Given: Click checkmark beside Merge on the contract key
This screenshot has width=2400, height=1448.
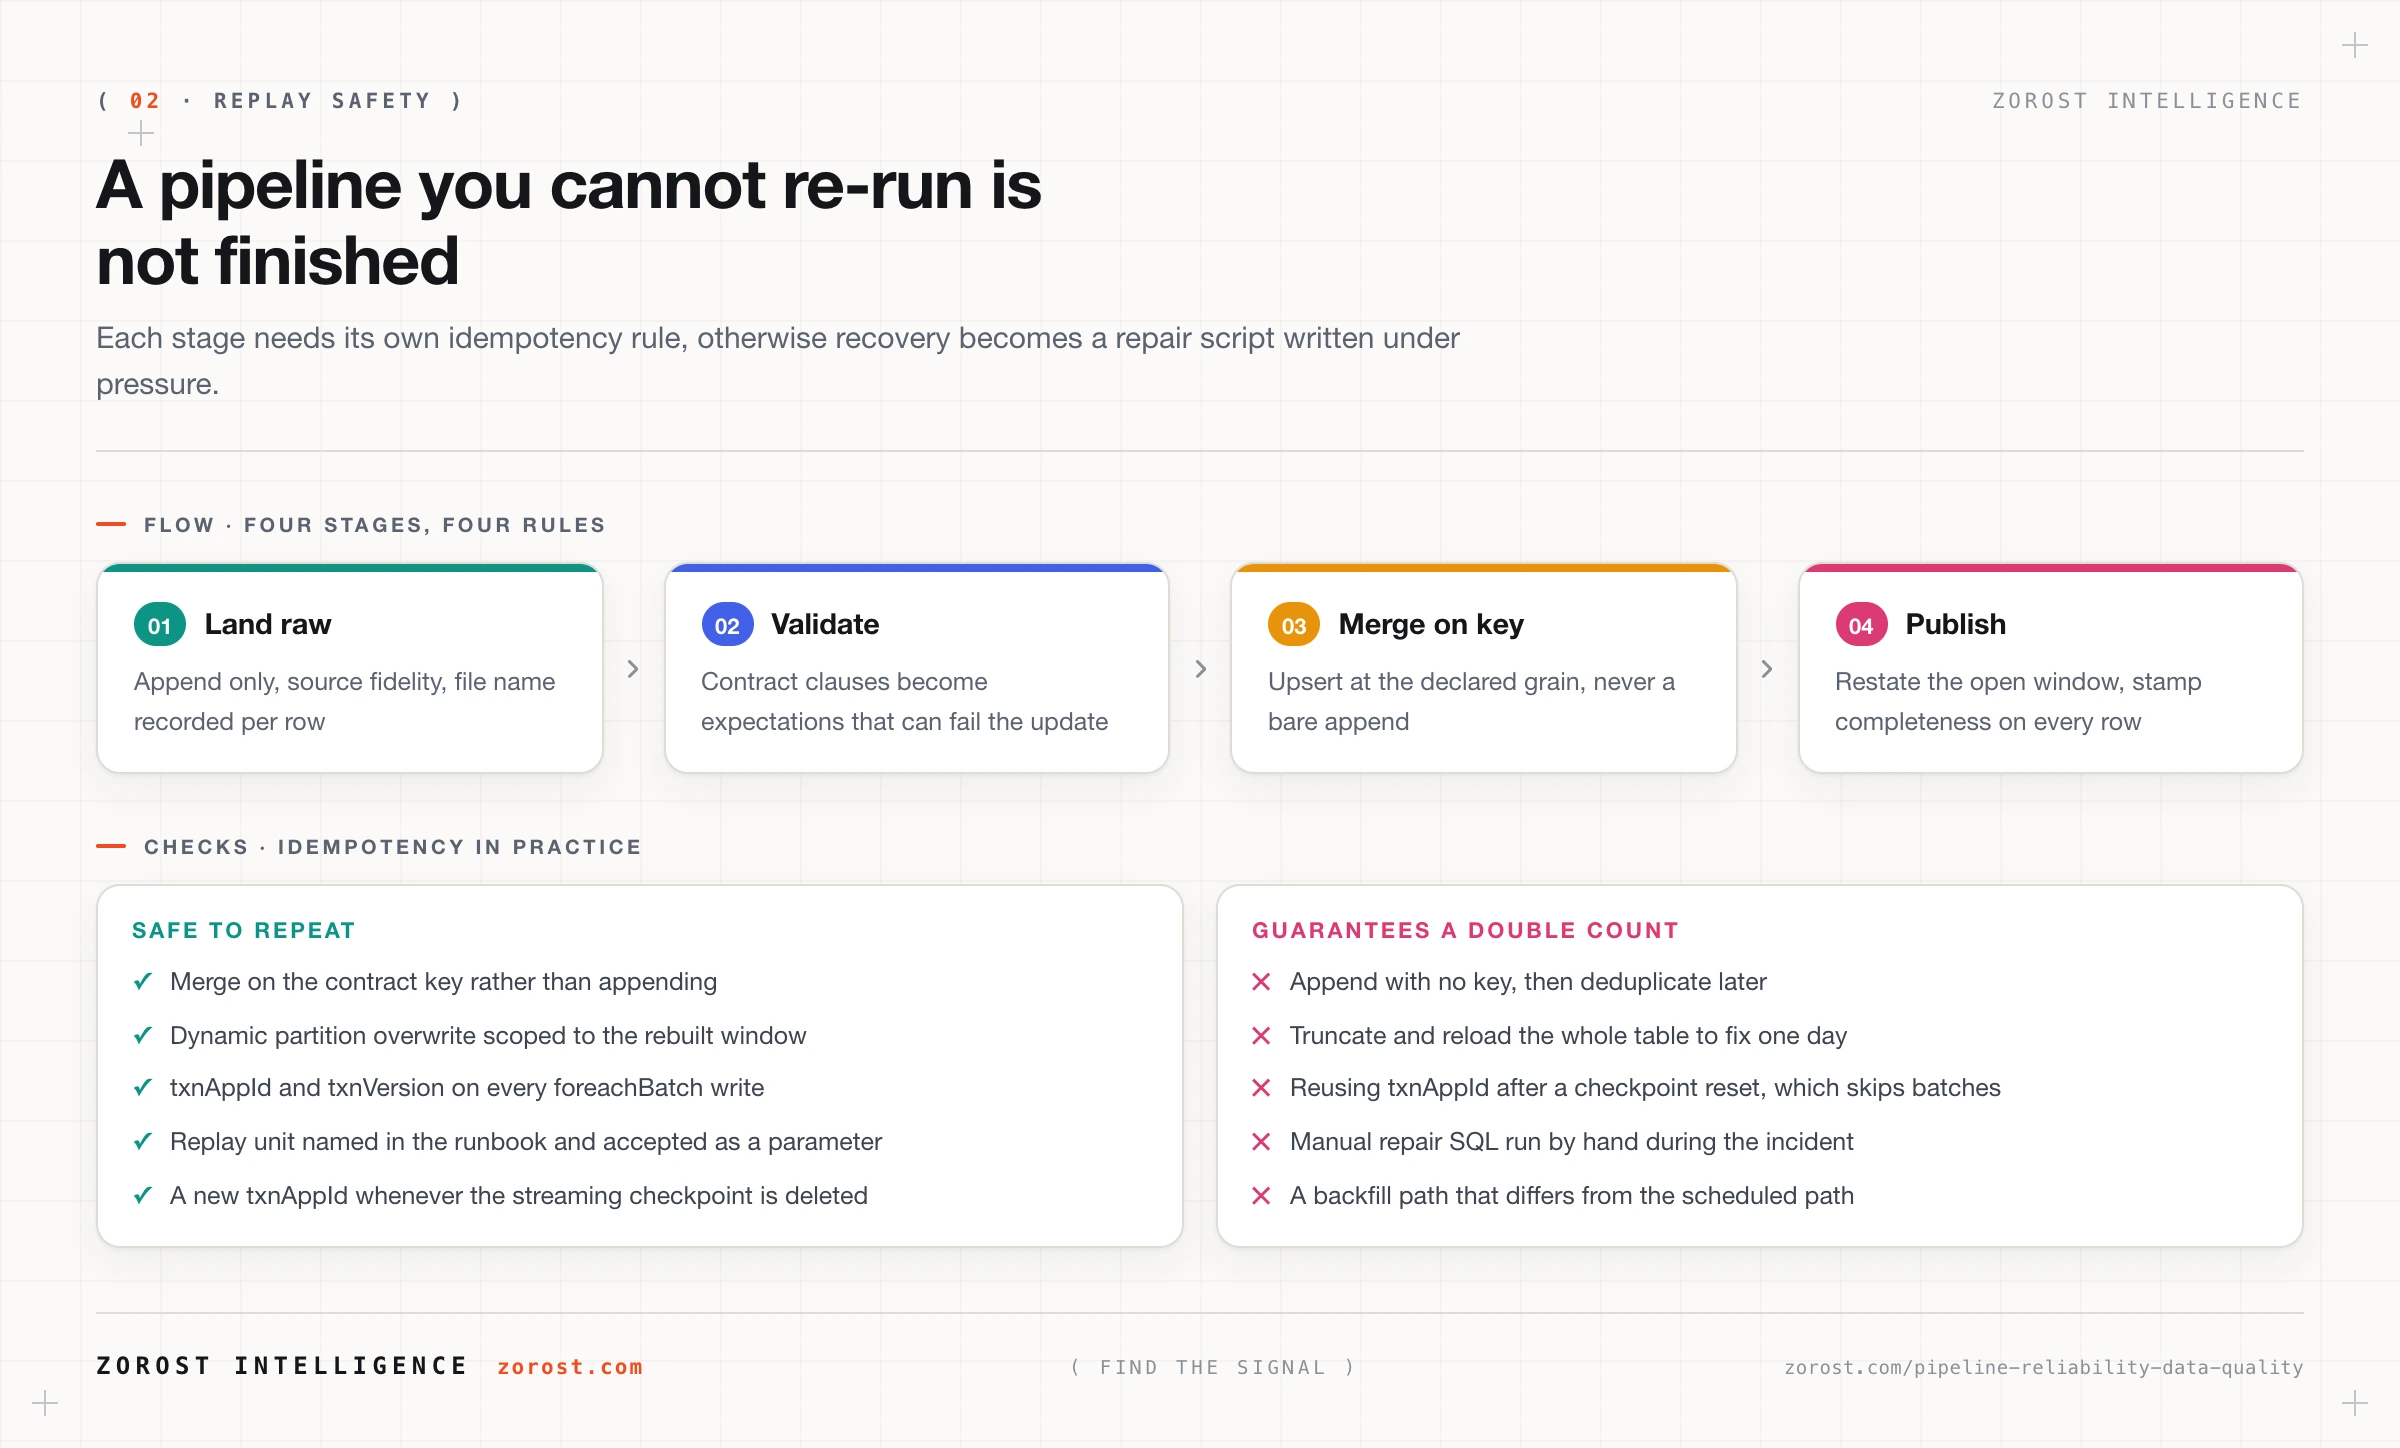Looking at the screenshot, I should click(x=143, y=982).
